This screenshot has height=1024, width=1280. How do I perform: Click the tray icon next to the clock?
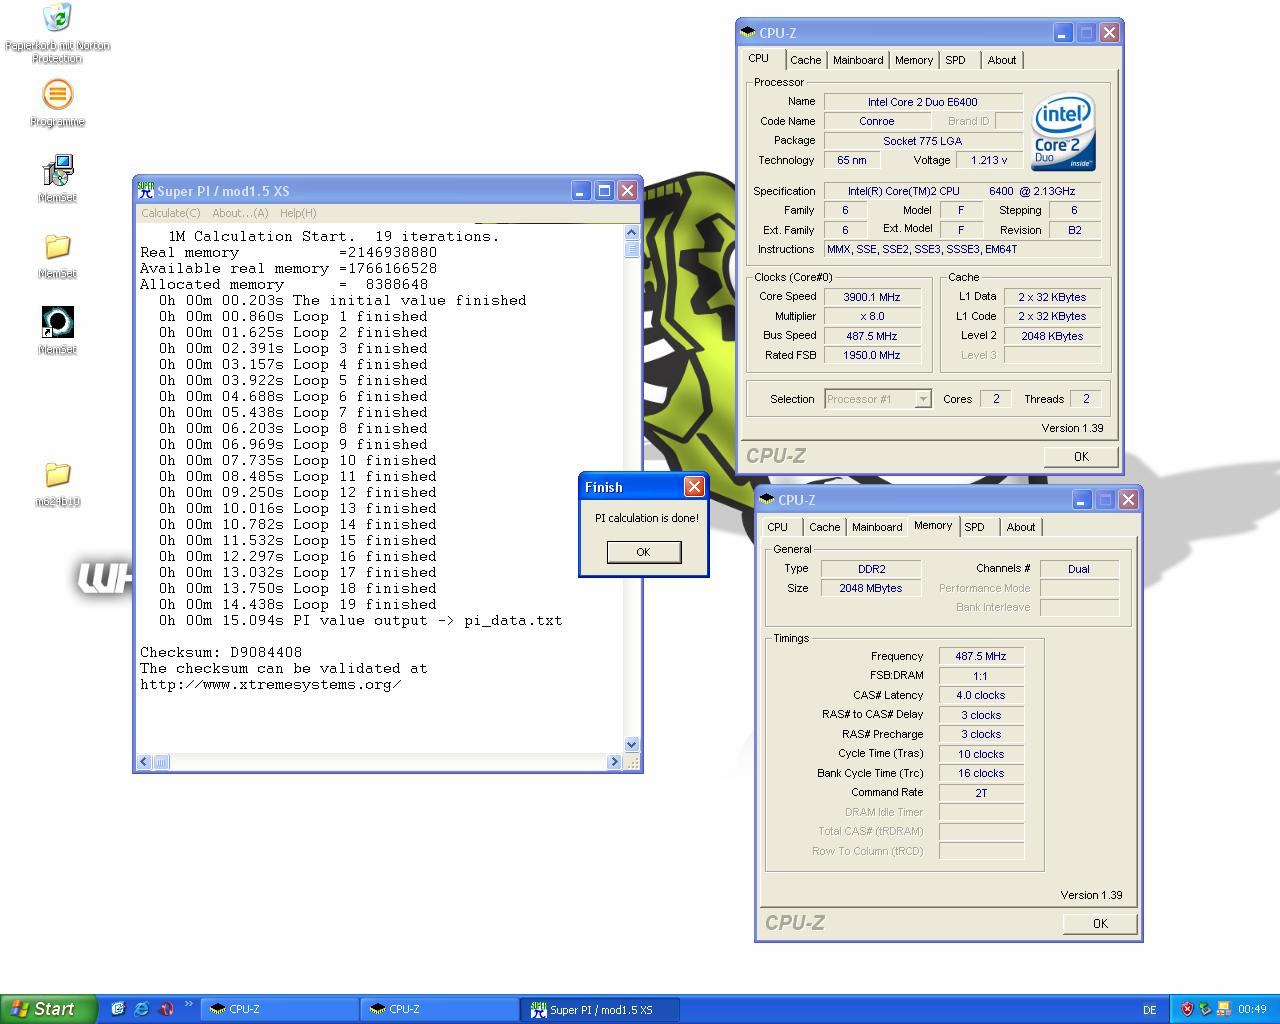[x=1223, y=1009]
